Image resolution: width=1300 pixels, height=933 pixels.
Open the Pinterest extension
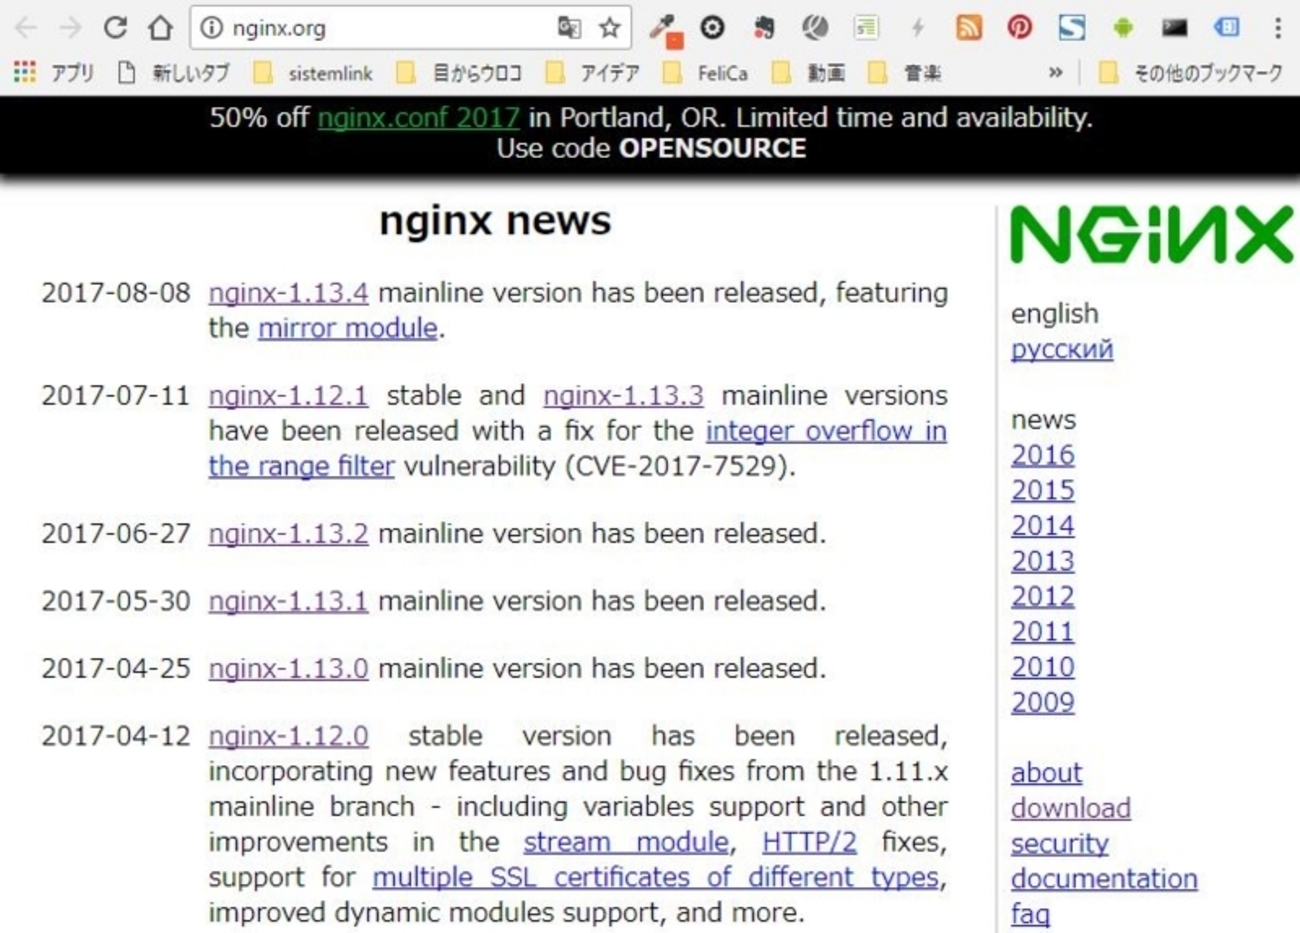click(1019, 29)
